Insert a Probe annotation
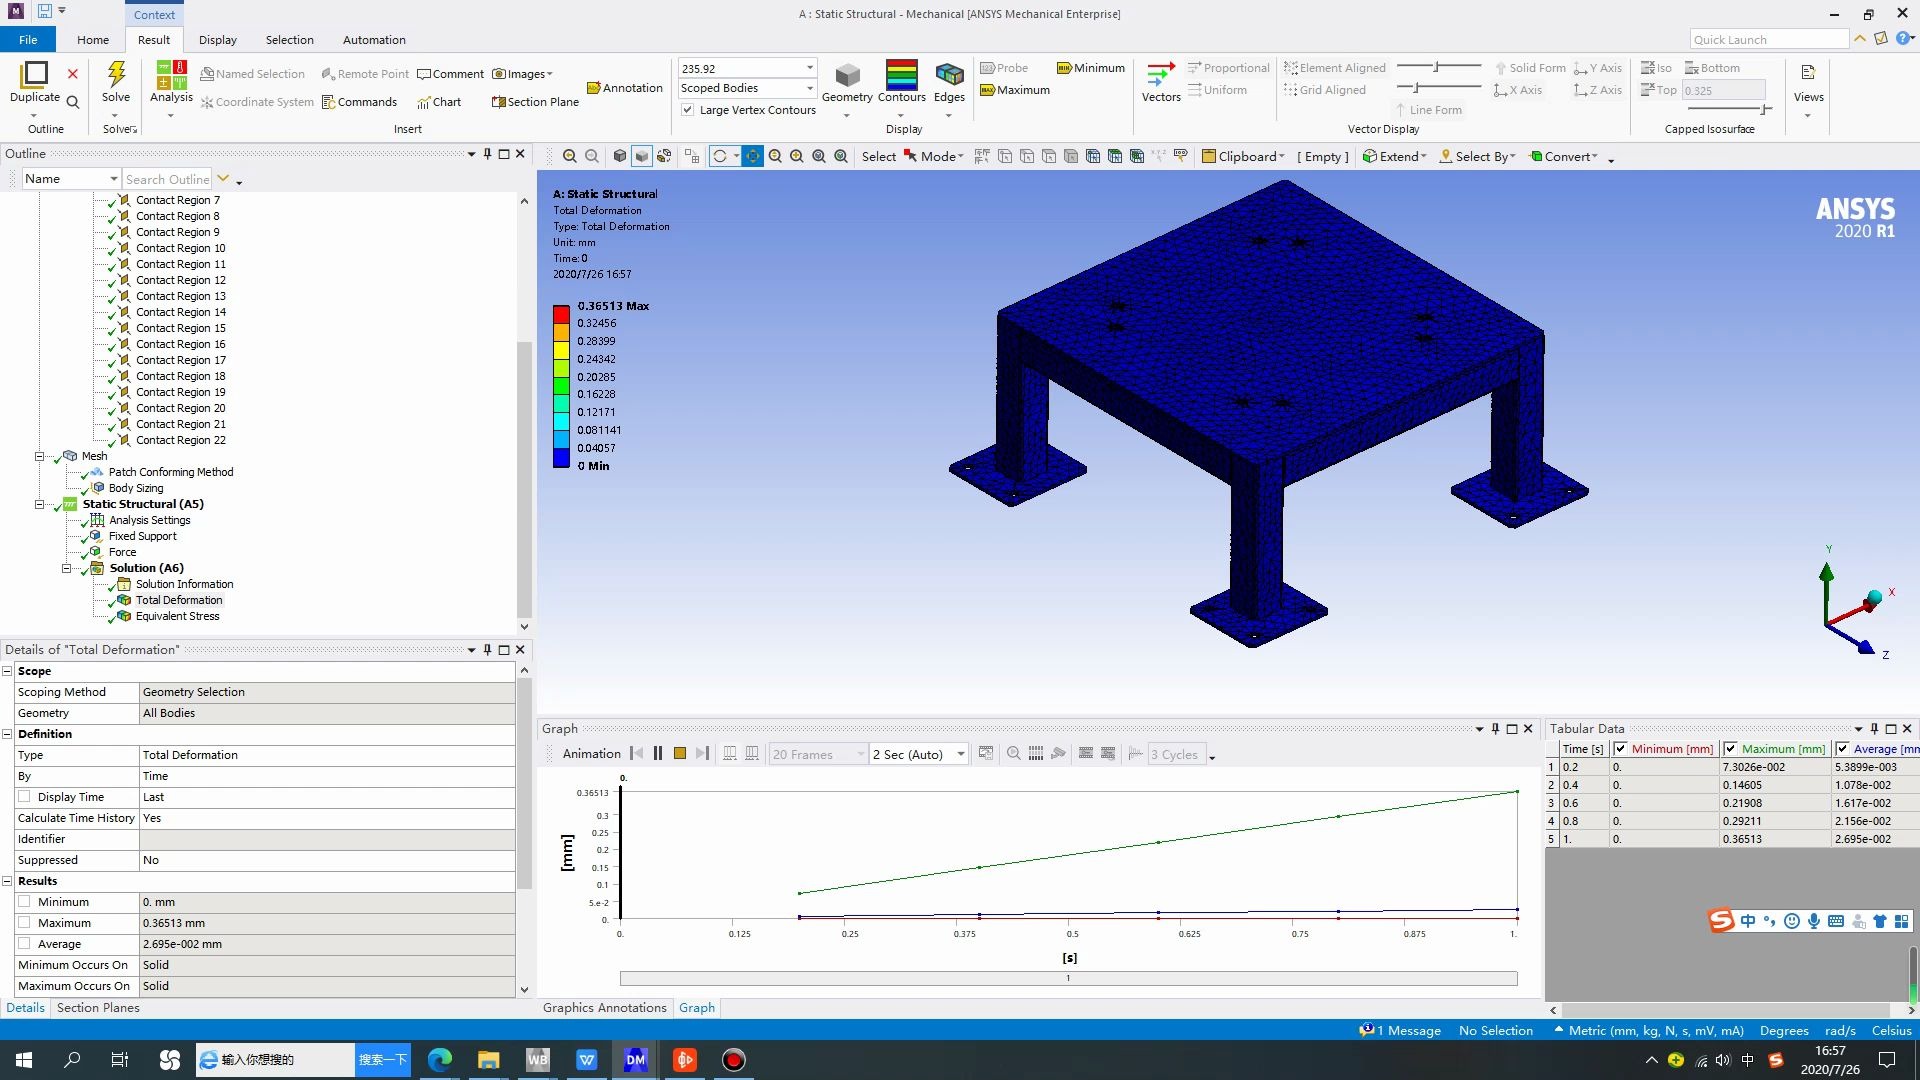Image resolution: width=1920 pixels, height=1080 pixels. (x=1004, y=67)
